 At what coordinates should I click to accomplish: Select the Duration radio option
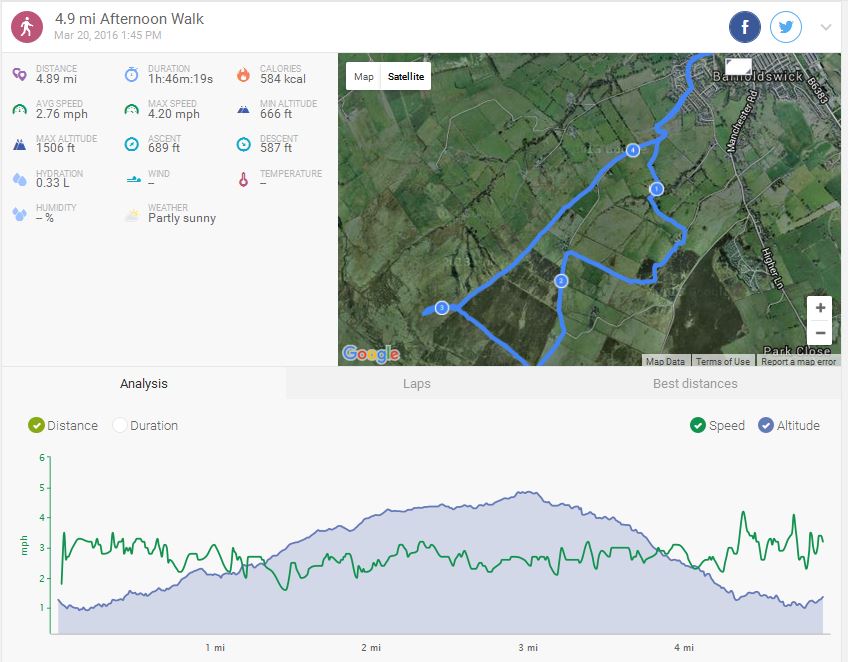coord(120,425)
